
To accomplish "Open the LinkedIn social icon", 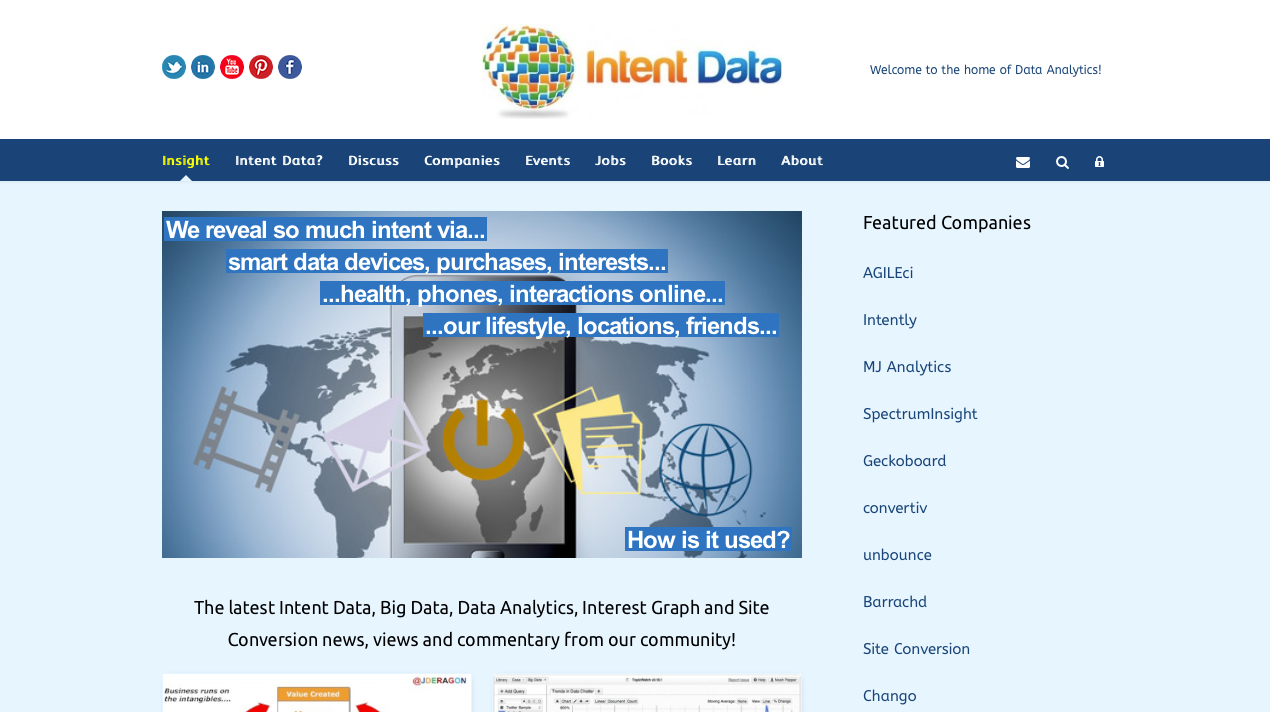I will [203, 67].
